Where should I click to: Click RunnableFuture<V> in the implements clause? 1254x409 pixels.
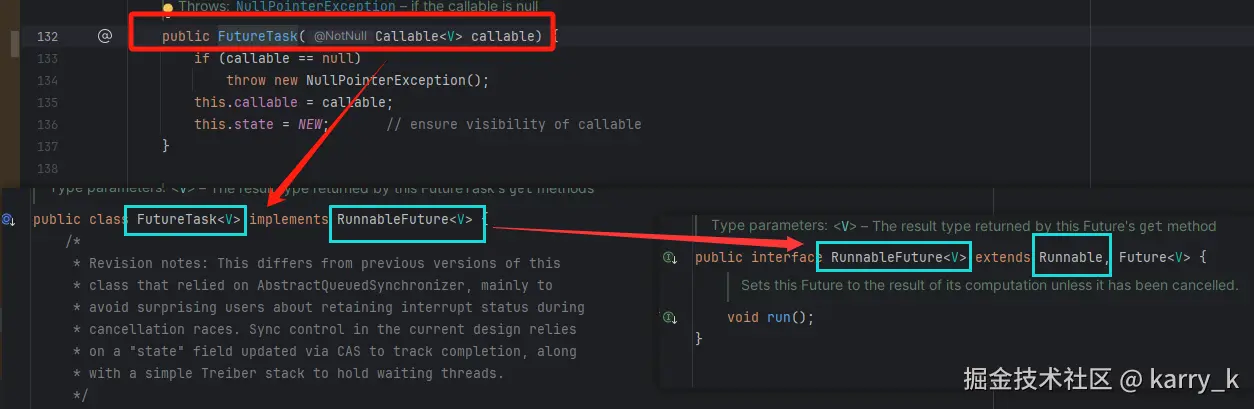tap(405, 220)
